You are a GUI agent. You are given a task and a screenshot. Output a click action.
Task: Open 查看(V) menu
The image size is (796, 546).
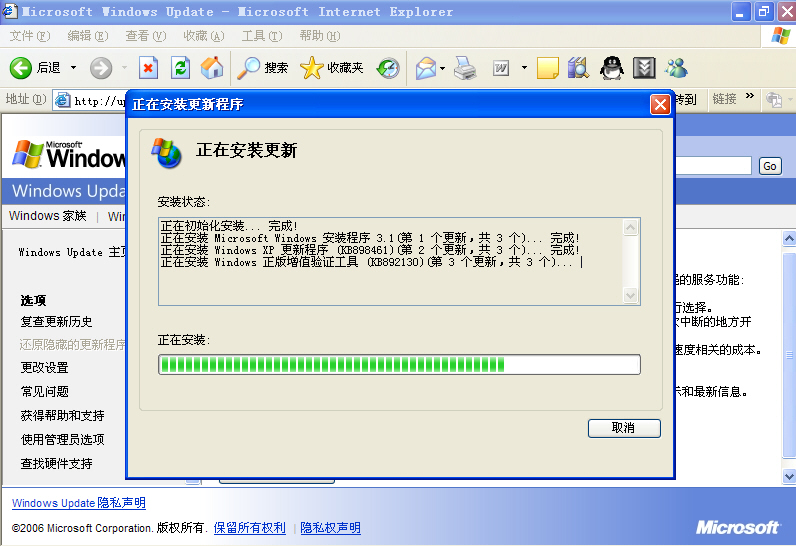[x=146, y=36]
